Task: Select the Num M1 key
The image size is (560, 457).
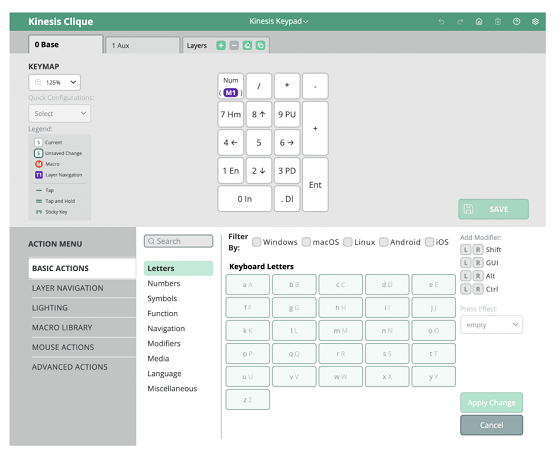Action: pyautogui.click(x=231, y=86)
